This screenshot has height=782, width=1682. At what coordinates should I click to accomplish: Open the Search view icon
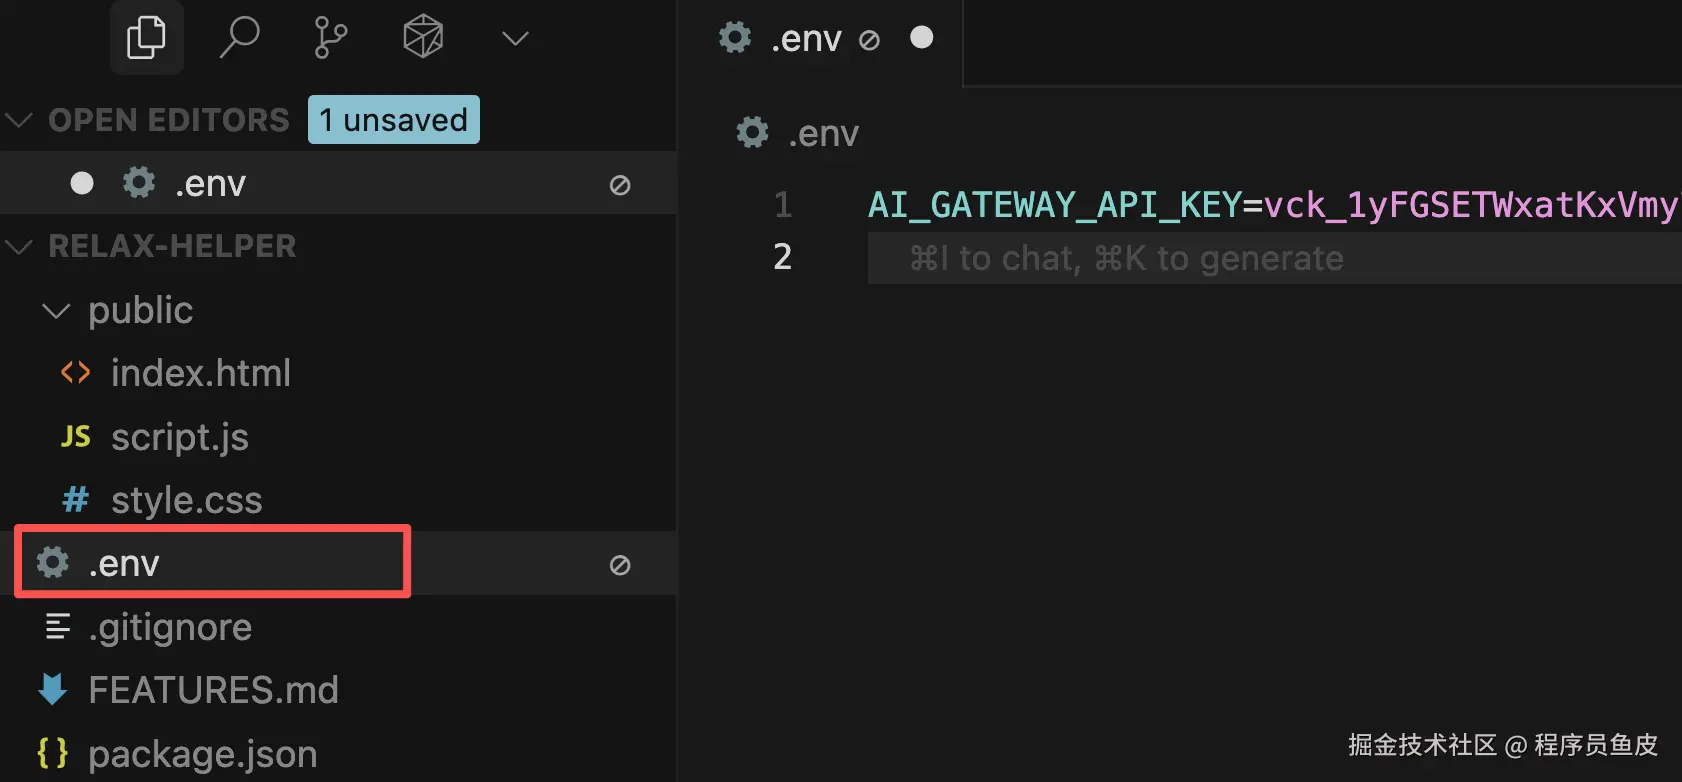click(x=239, y=38)
